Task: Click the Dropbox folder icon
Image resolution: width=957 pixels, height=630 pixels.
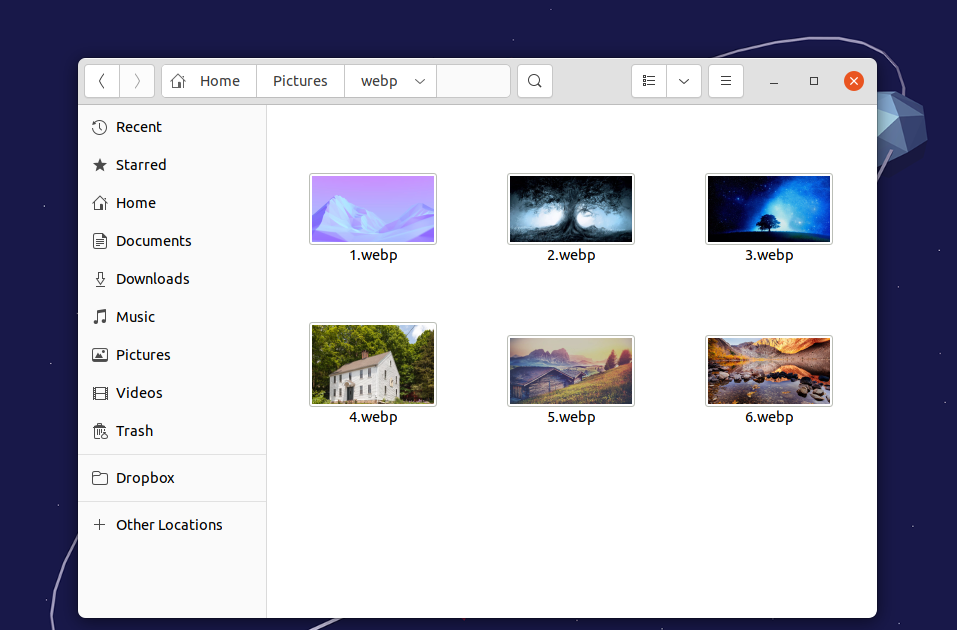Action: pos(99,478)
